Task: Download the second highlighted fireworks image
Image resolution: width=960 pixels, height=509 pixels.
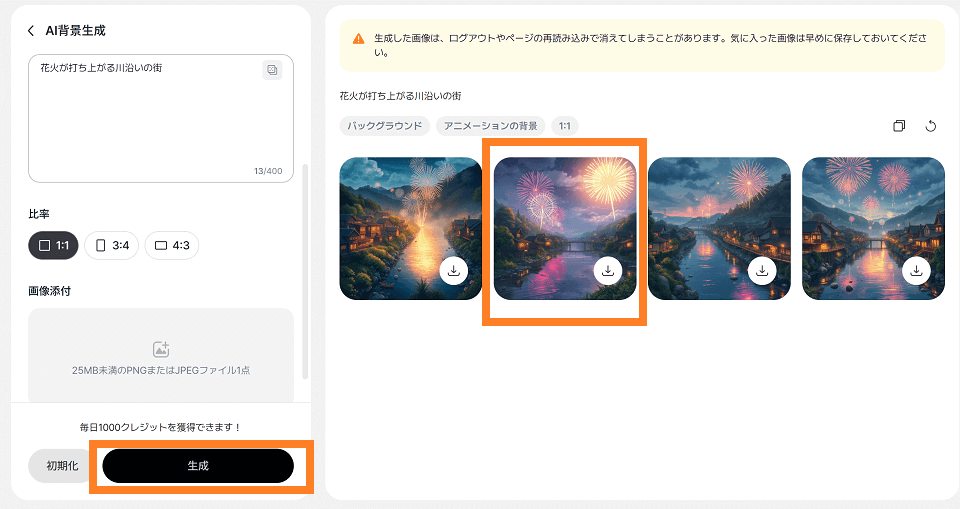Action: (607, 271)
